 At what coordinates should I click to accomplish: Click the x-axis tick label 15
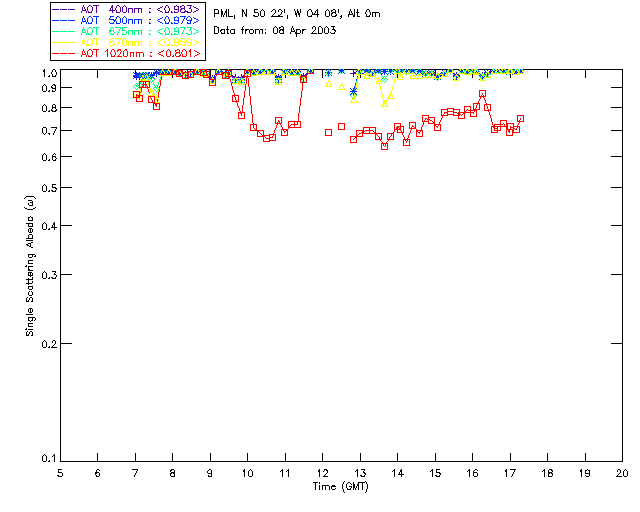tap(435, 473)
